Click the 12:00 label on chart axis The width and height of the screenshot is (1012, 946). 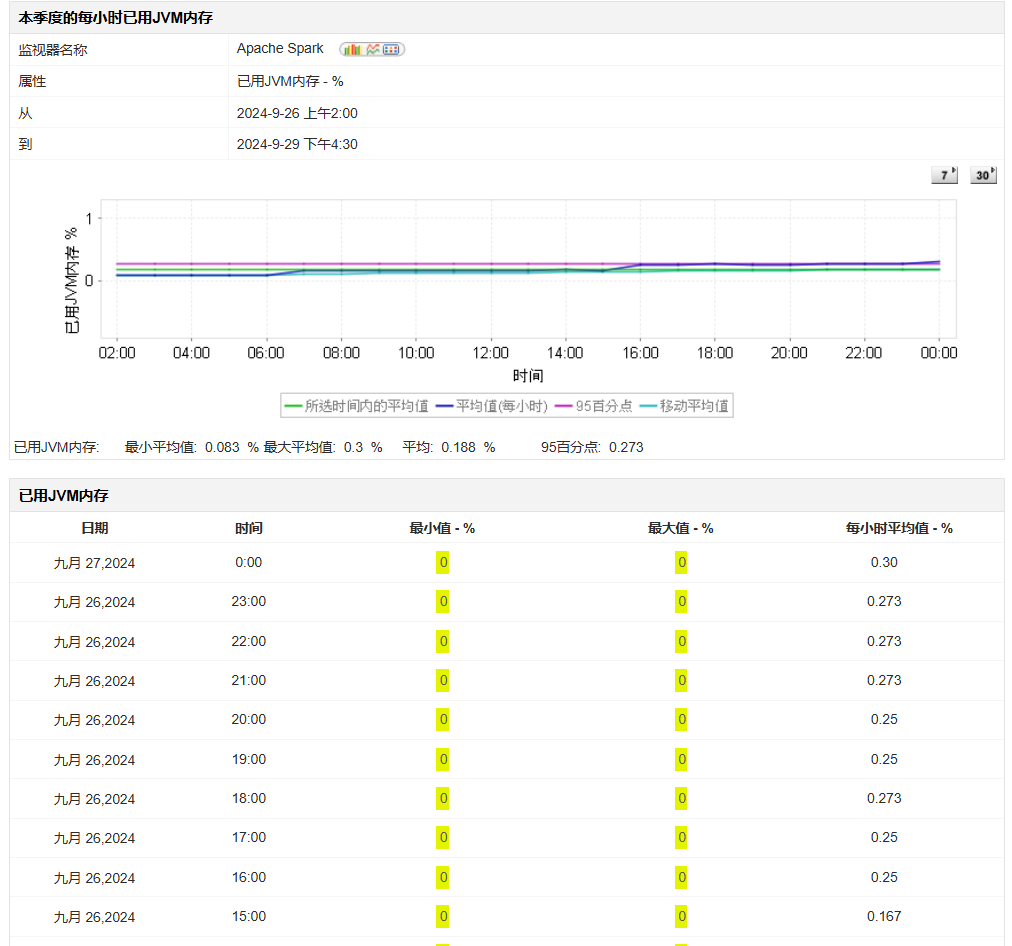click(491, 353)
